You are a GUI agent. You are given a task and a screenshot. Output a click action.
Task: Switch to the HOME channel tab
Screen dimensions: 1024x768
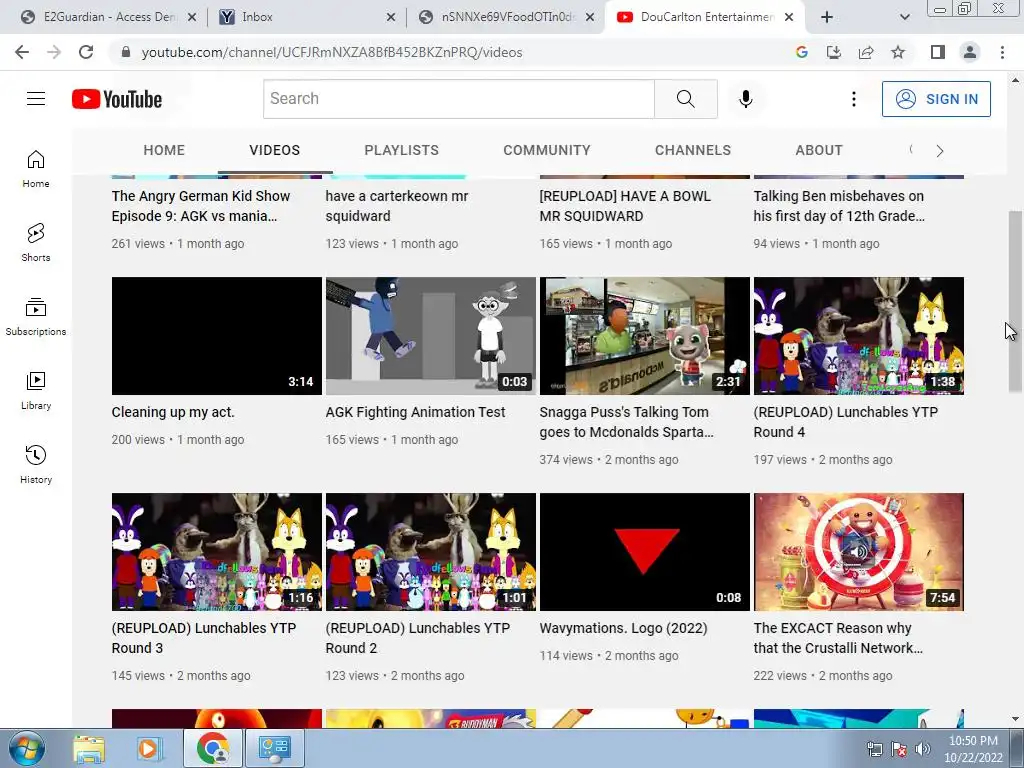[164, 150]
